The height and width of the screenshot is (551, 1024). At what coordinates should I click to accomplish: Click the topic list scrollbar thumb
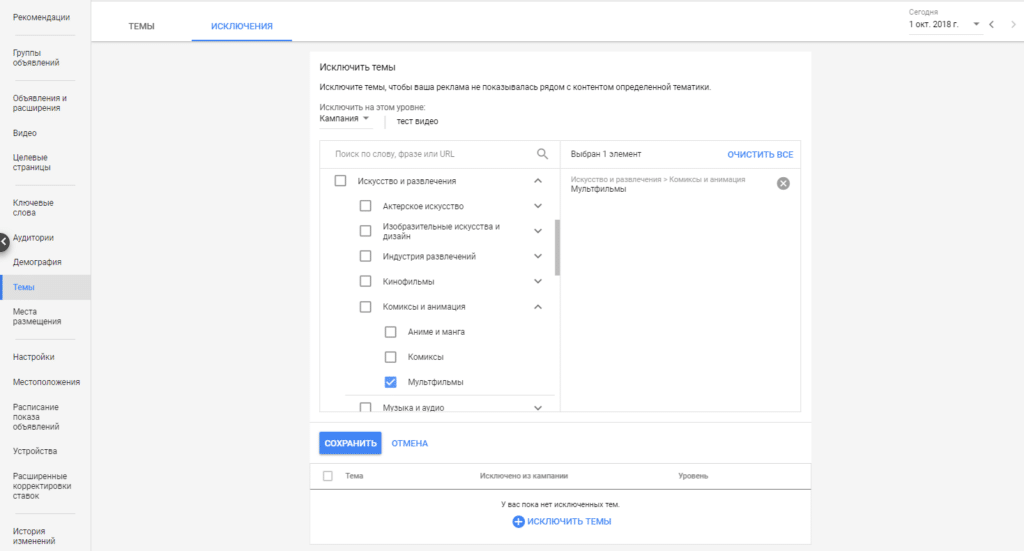point(557,247)
